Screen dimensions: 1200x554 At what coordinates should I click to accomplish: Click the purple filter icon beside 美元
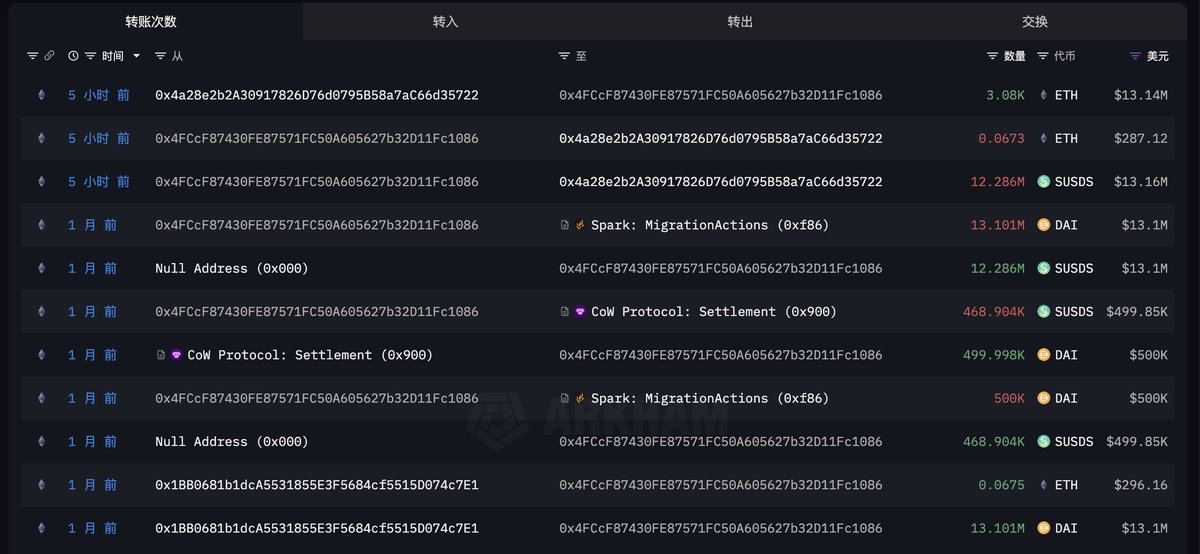point(1135,56)
